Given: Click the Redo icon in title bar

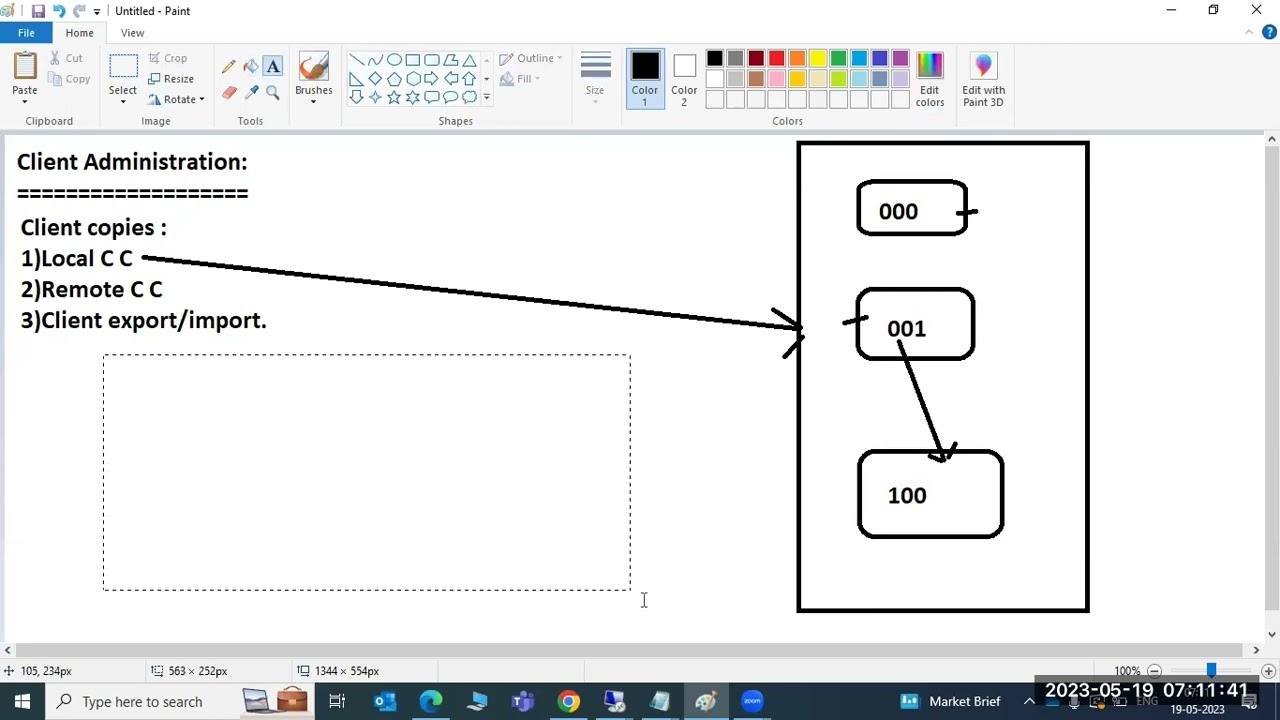Looking at the screenshot, I should (79, 11).
